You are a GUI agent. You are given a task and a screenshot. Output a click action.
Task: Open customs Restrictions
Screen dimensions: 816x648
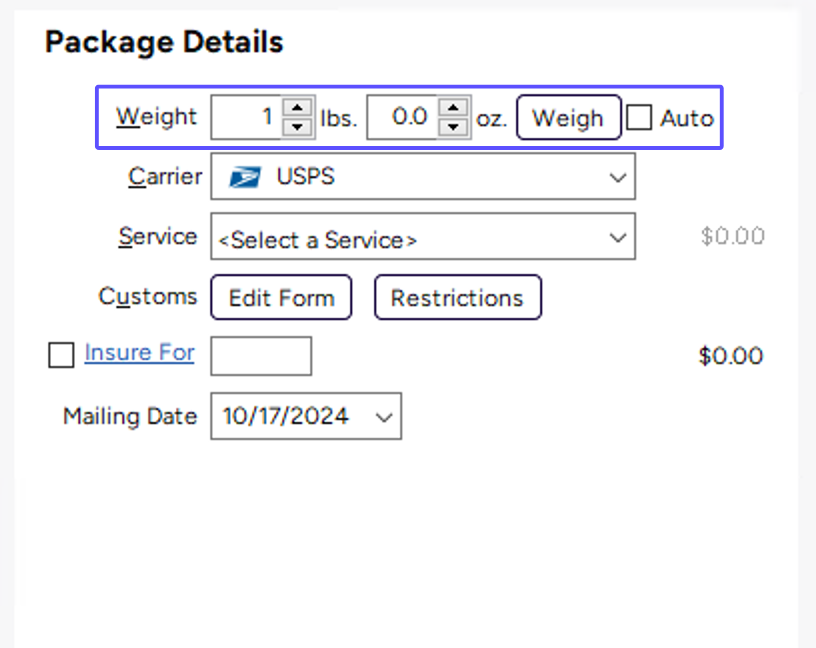458,298
